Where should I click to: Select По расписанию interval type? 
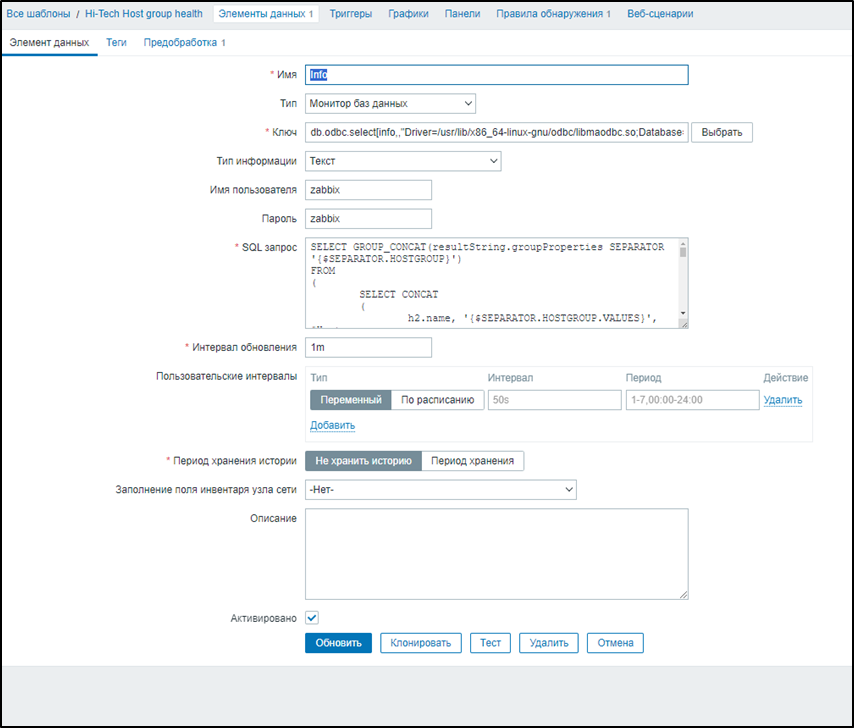coord(437,400)
